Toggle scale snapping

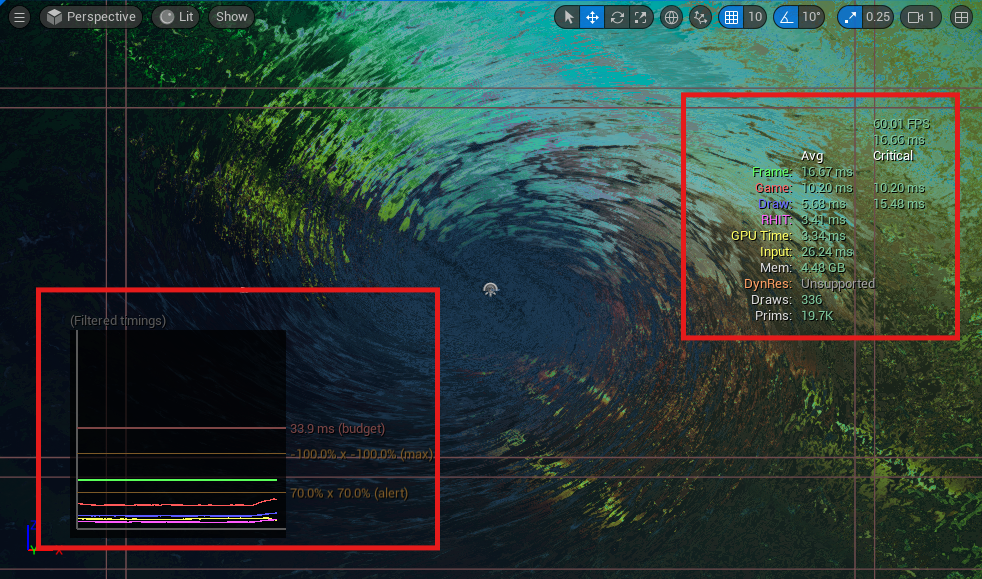[x=850, y=17]
